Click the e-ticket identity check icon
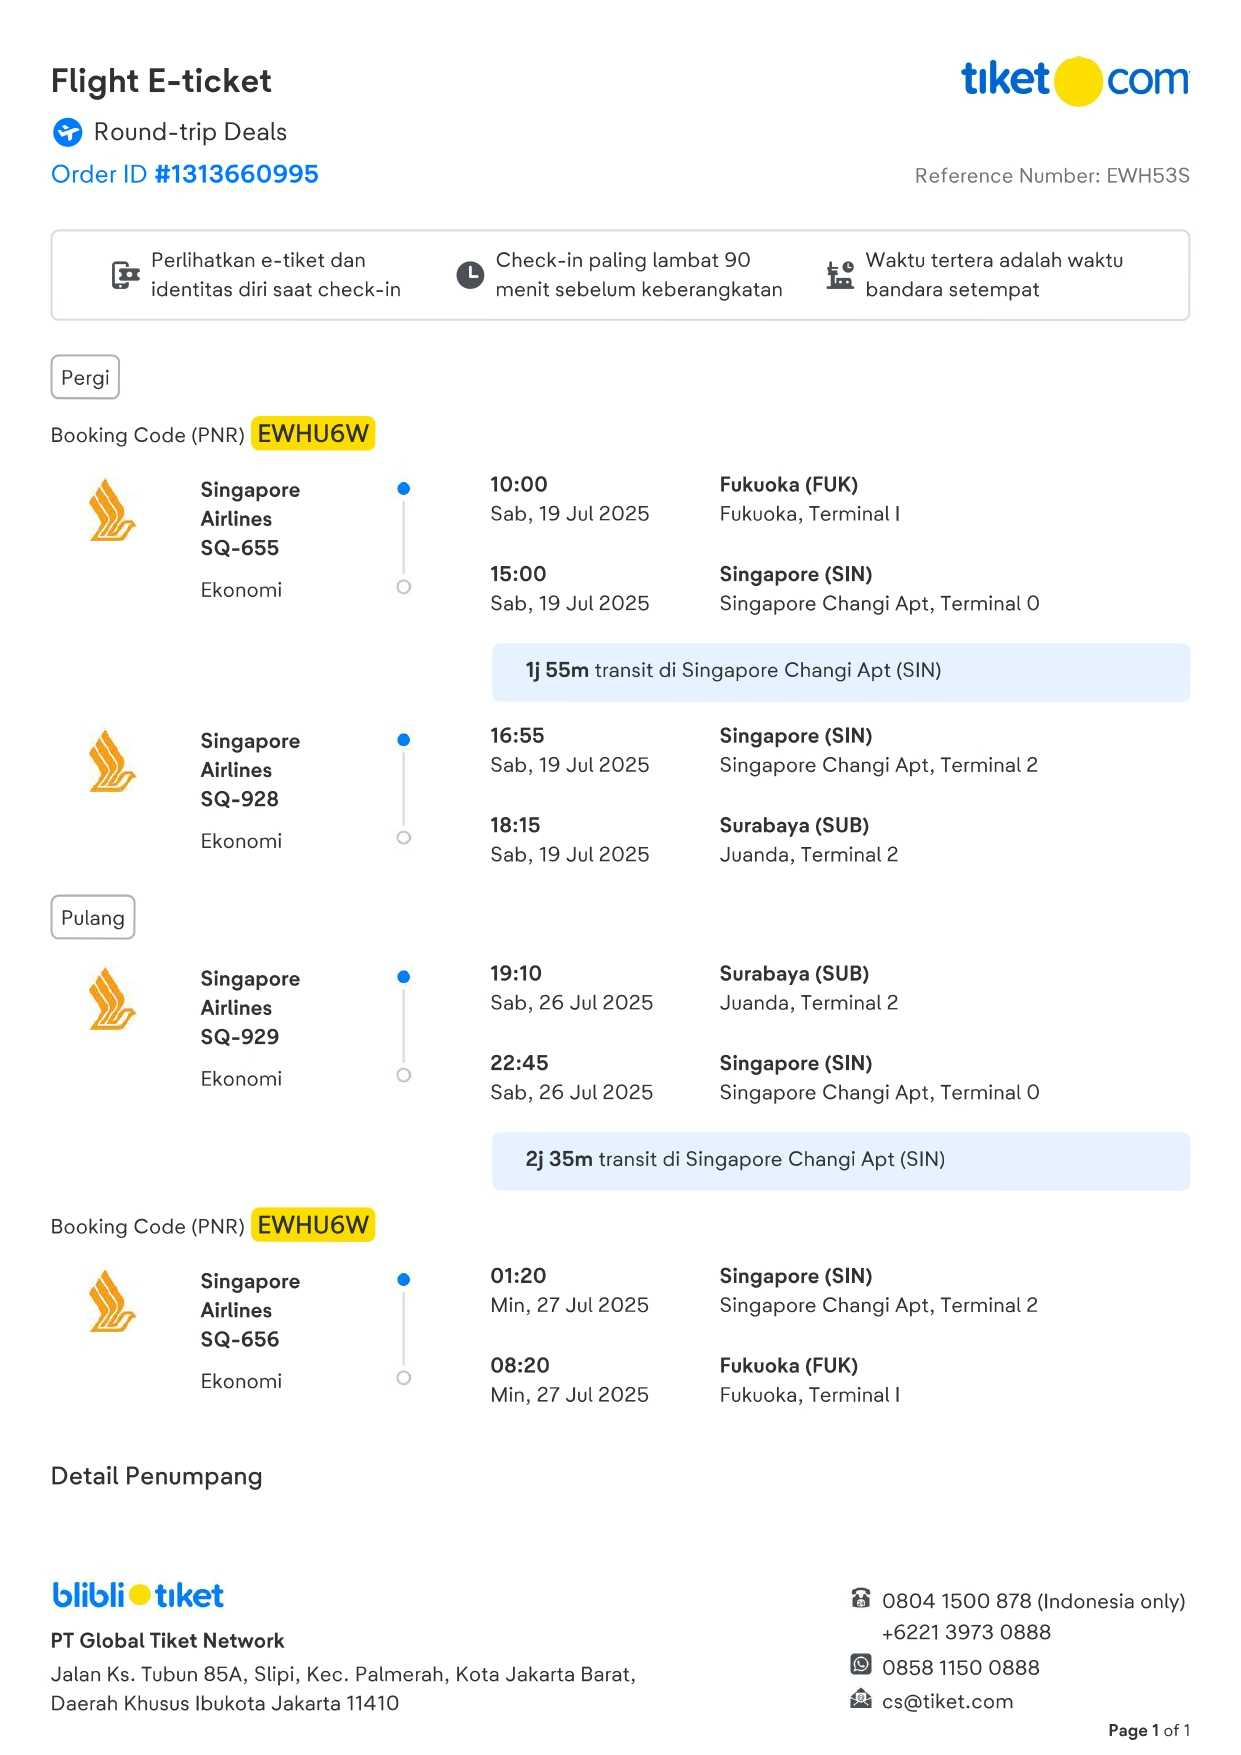The image size is (1241, 1755). coord(125,275)
